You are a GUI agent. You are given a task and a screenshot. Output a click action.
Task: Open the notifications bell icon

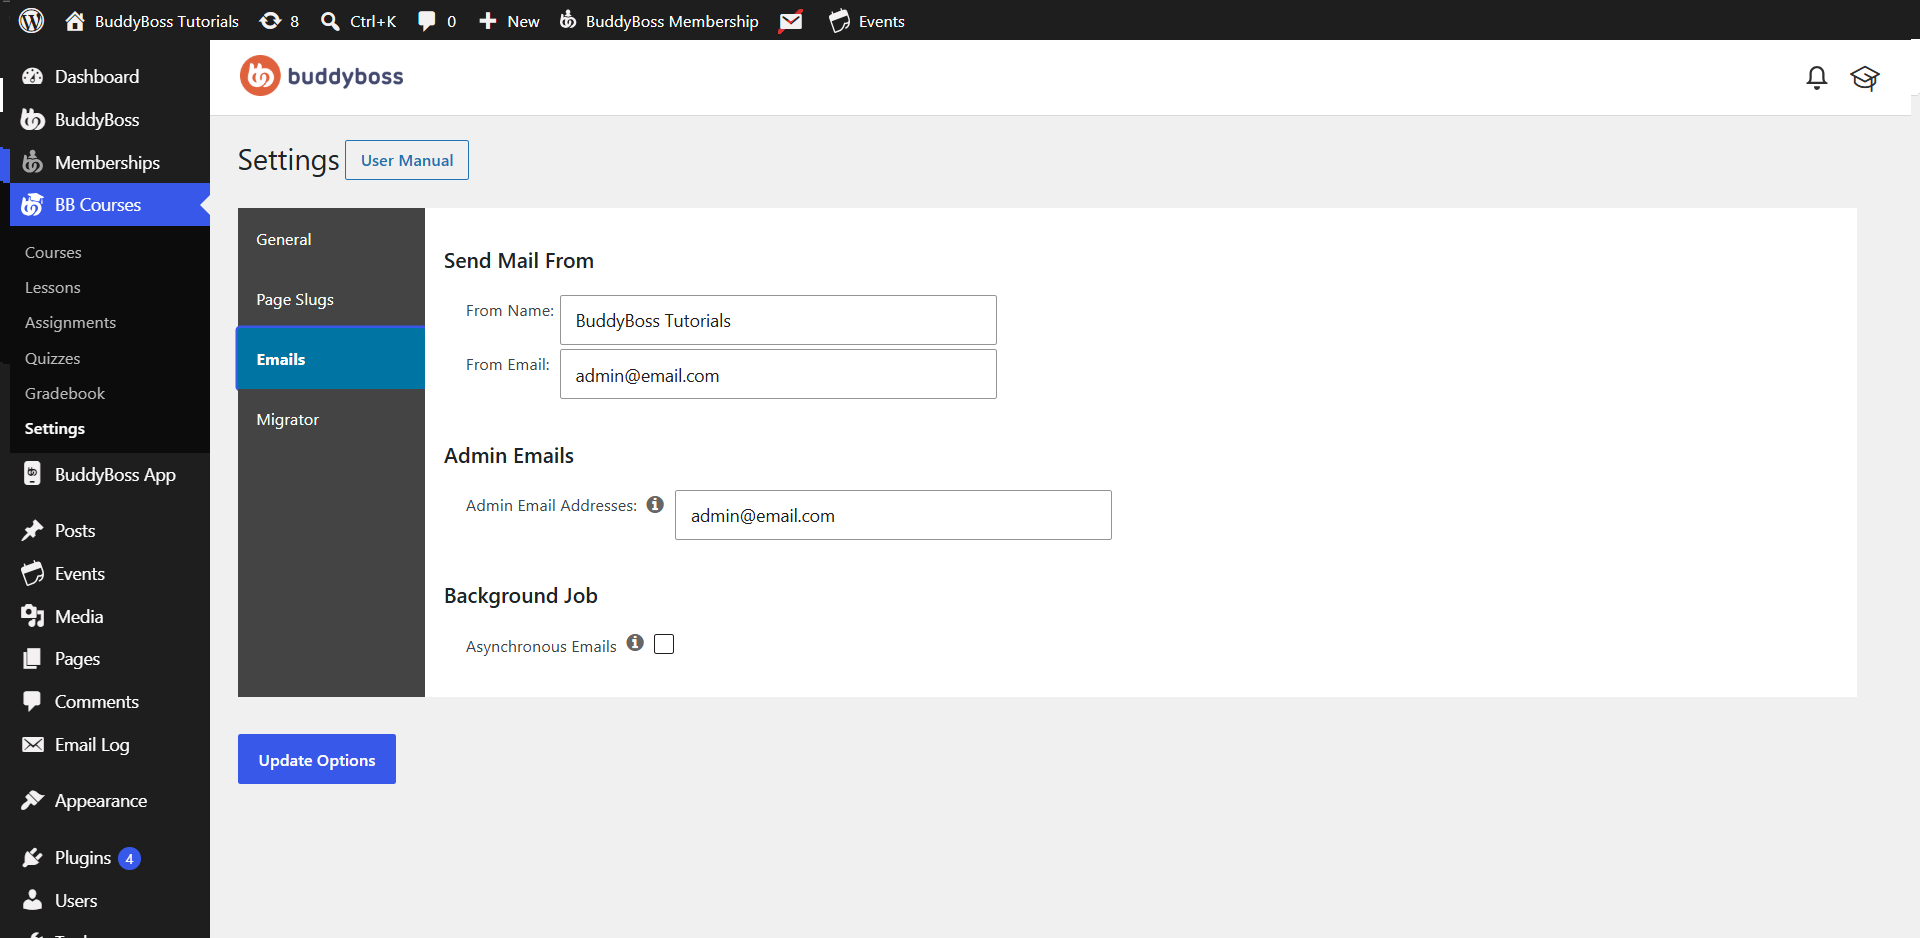[1817, 77]
